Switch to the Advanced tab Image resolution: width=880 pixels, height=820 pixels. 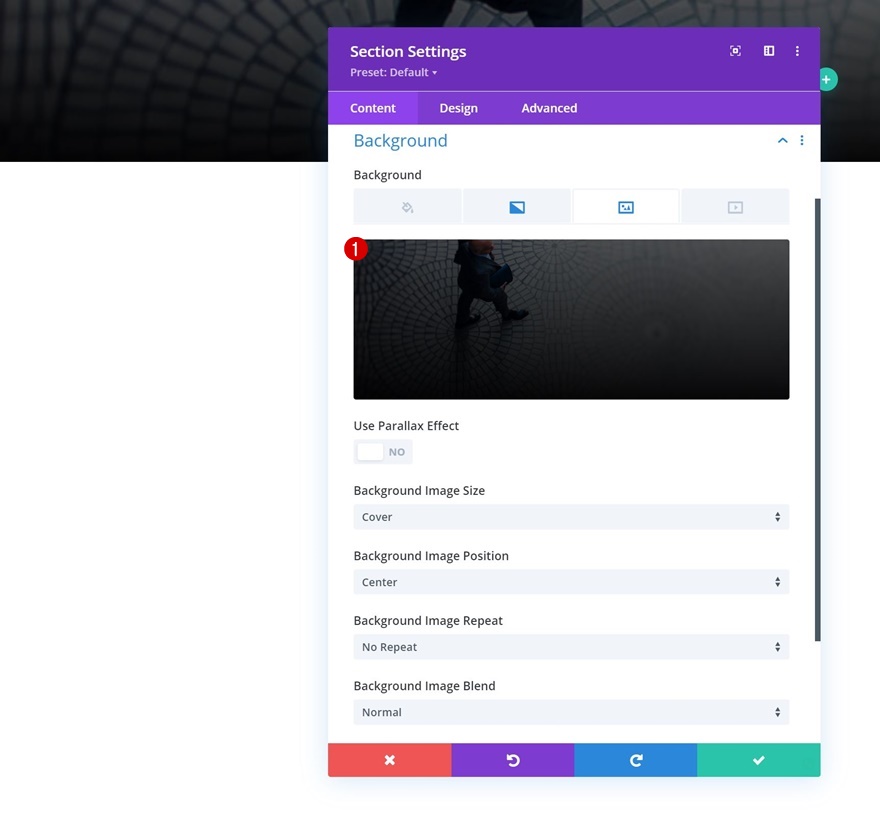549,108
